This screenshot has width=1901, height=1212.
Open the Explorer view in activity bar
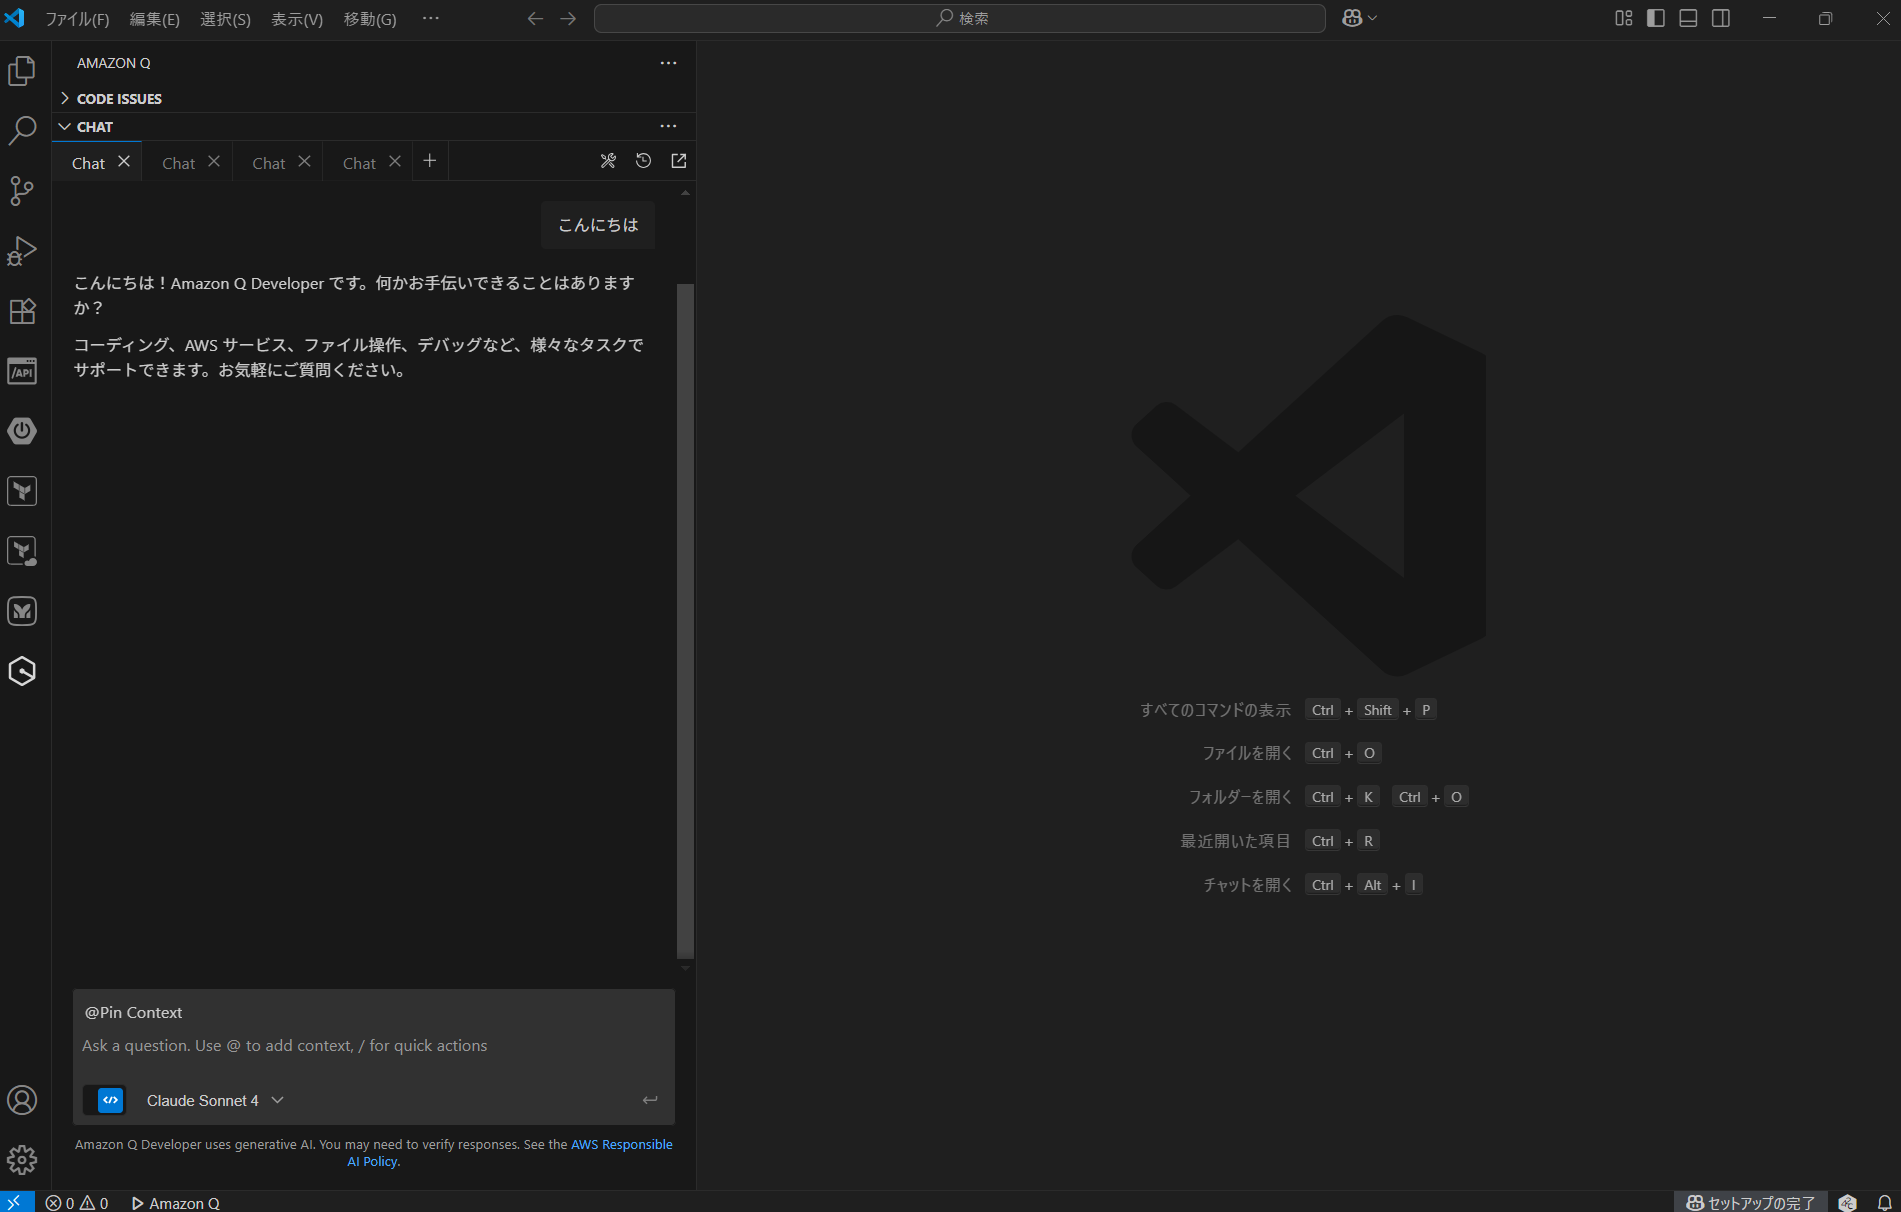22,71
